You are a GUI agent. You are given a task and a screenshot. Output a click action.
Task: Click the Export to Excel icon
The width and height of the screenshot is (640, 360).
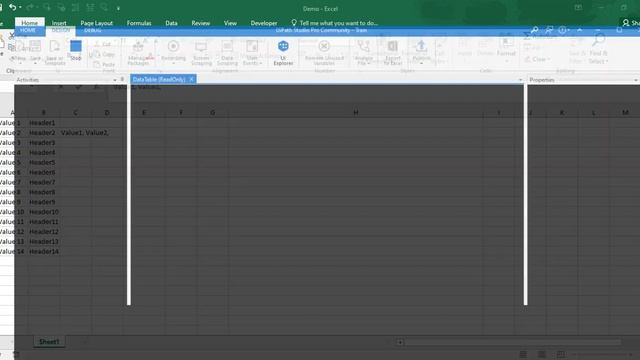393,46
